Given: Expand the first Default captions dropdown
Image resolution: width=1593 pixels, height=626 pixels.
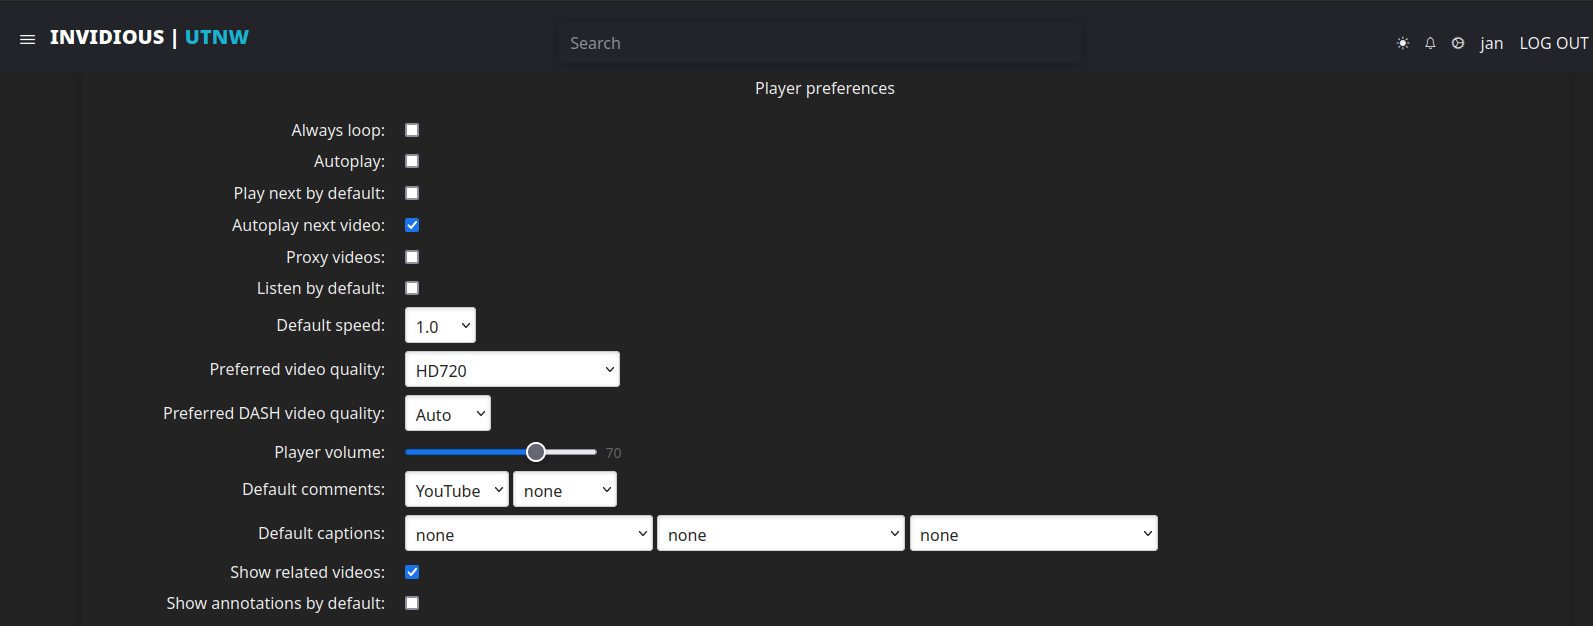Looking at the screenshot, I should coord(528,534).
